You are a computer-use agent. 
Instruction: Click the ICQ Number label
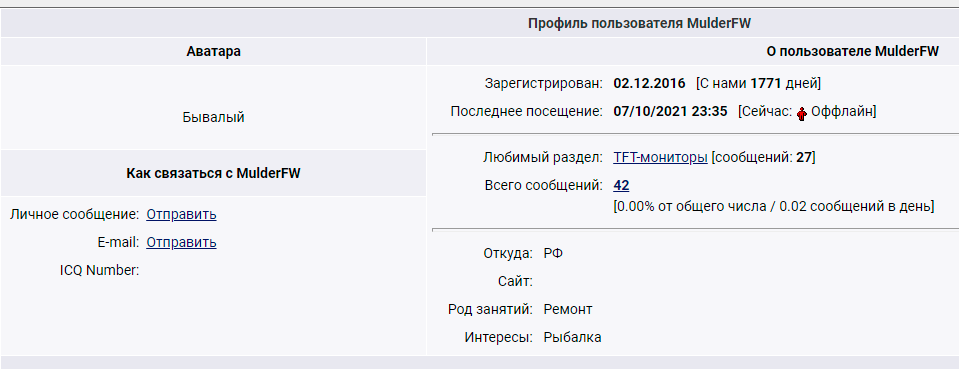point(100,270)
